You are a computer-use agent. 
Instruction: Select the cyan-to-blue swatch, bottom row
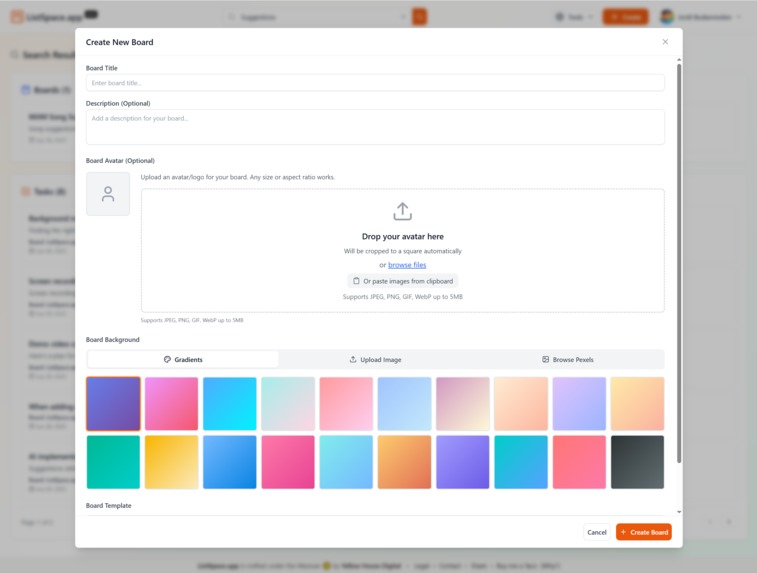click(x=521, y=462)
